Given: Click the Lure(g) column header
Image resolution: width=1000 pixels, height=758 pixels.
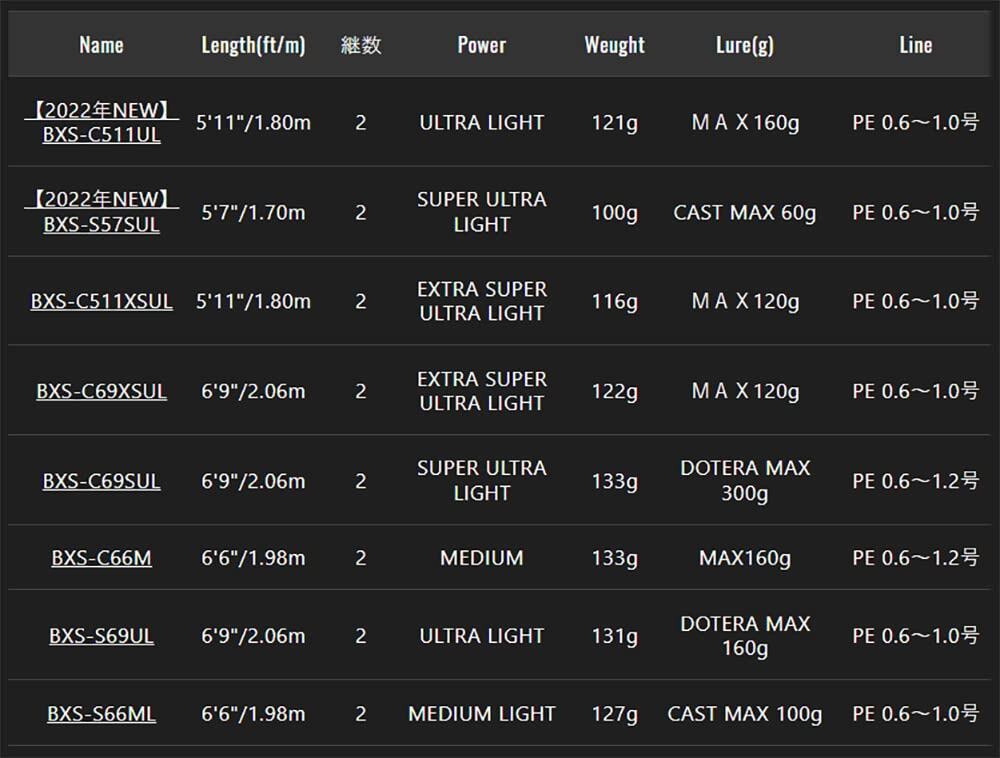Looking at the screenshot, I should [x=745, y=45].
